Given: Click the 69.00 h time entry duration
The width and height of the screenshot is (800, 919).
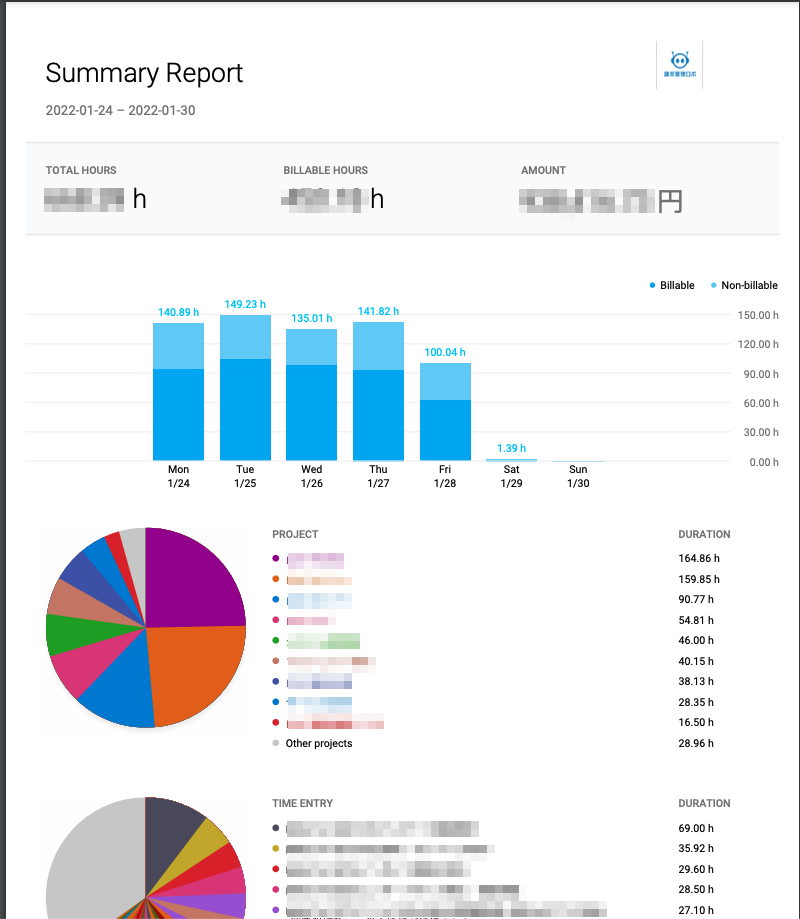Looking at the screenshot, I should tap(696, 828).
